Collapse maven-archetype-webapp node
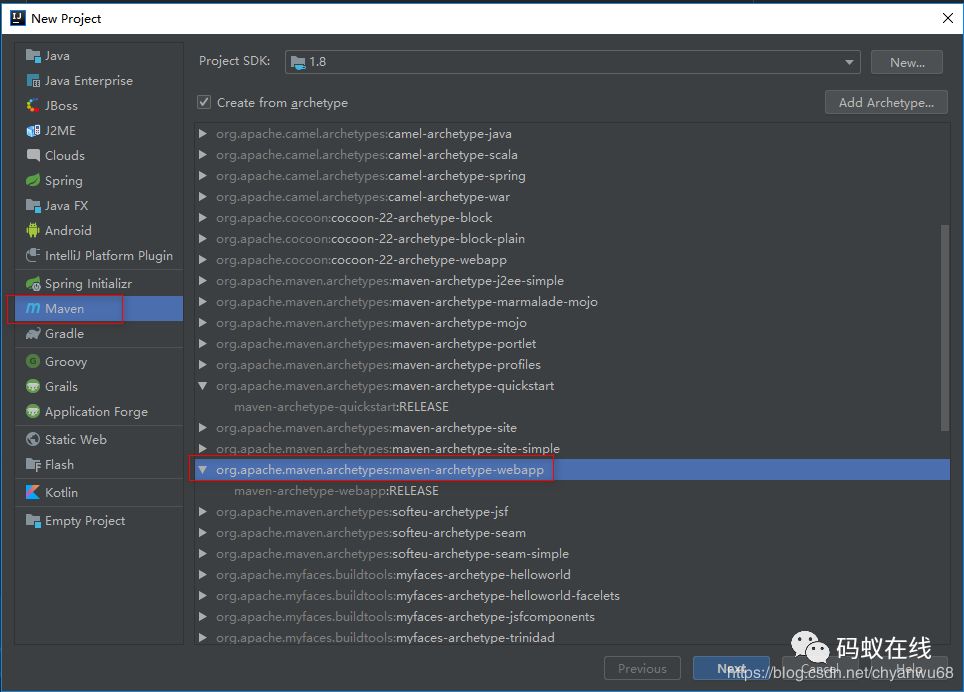The width and height of the screenshot is (964, 692). (x=202, y=470)
